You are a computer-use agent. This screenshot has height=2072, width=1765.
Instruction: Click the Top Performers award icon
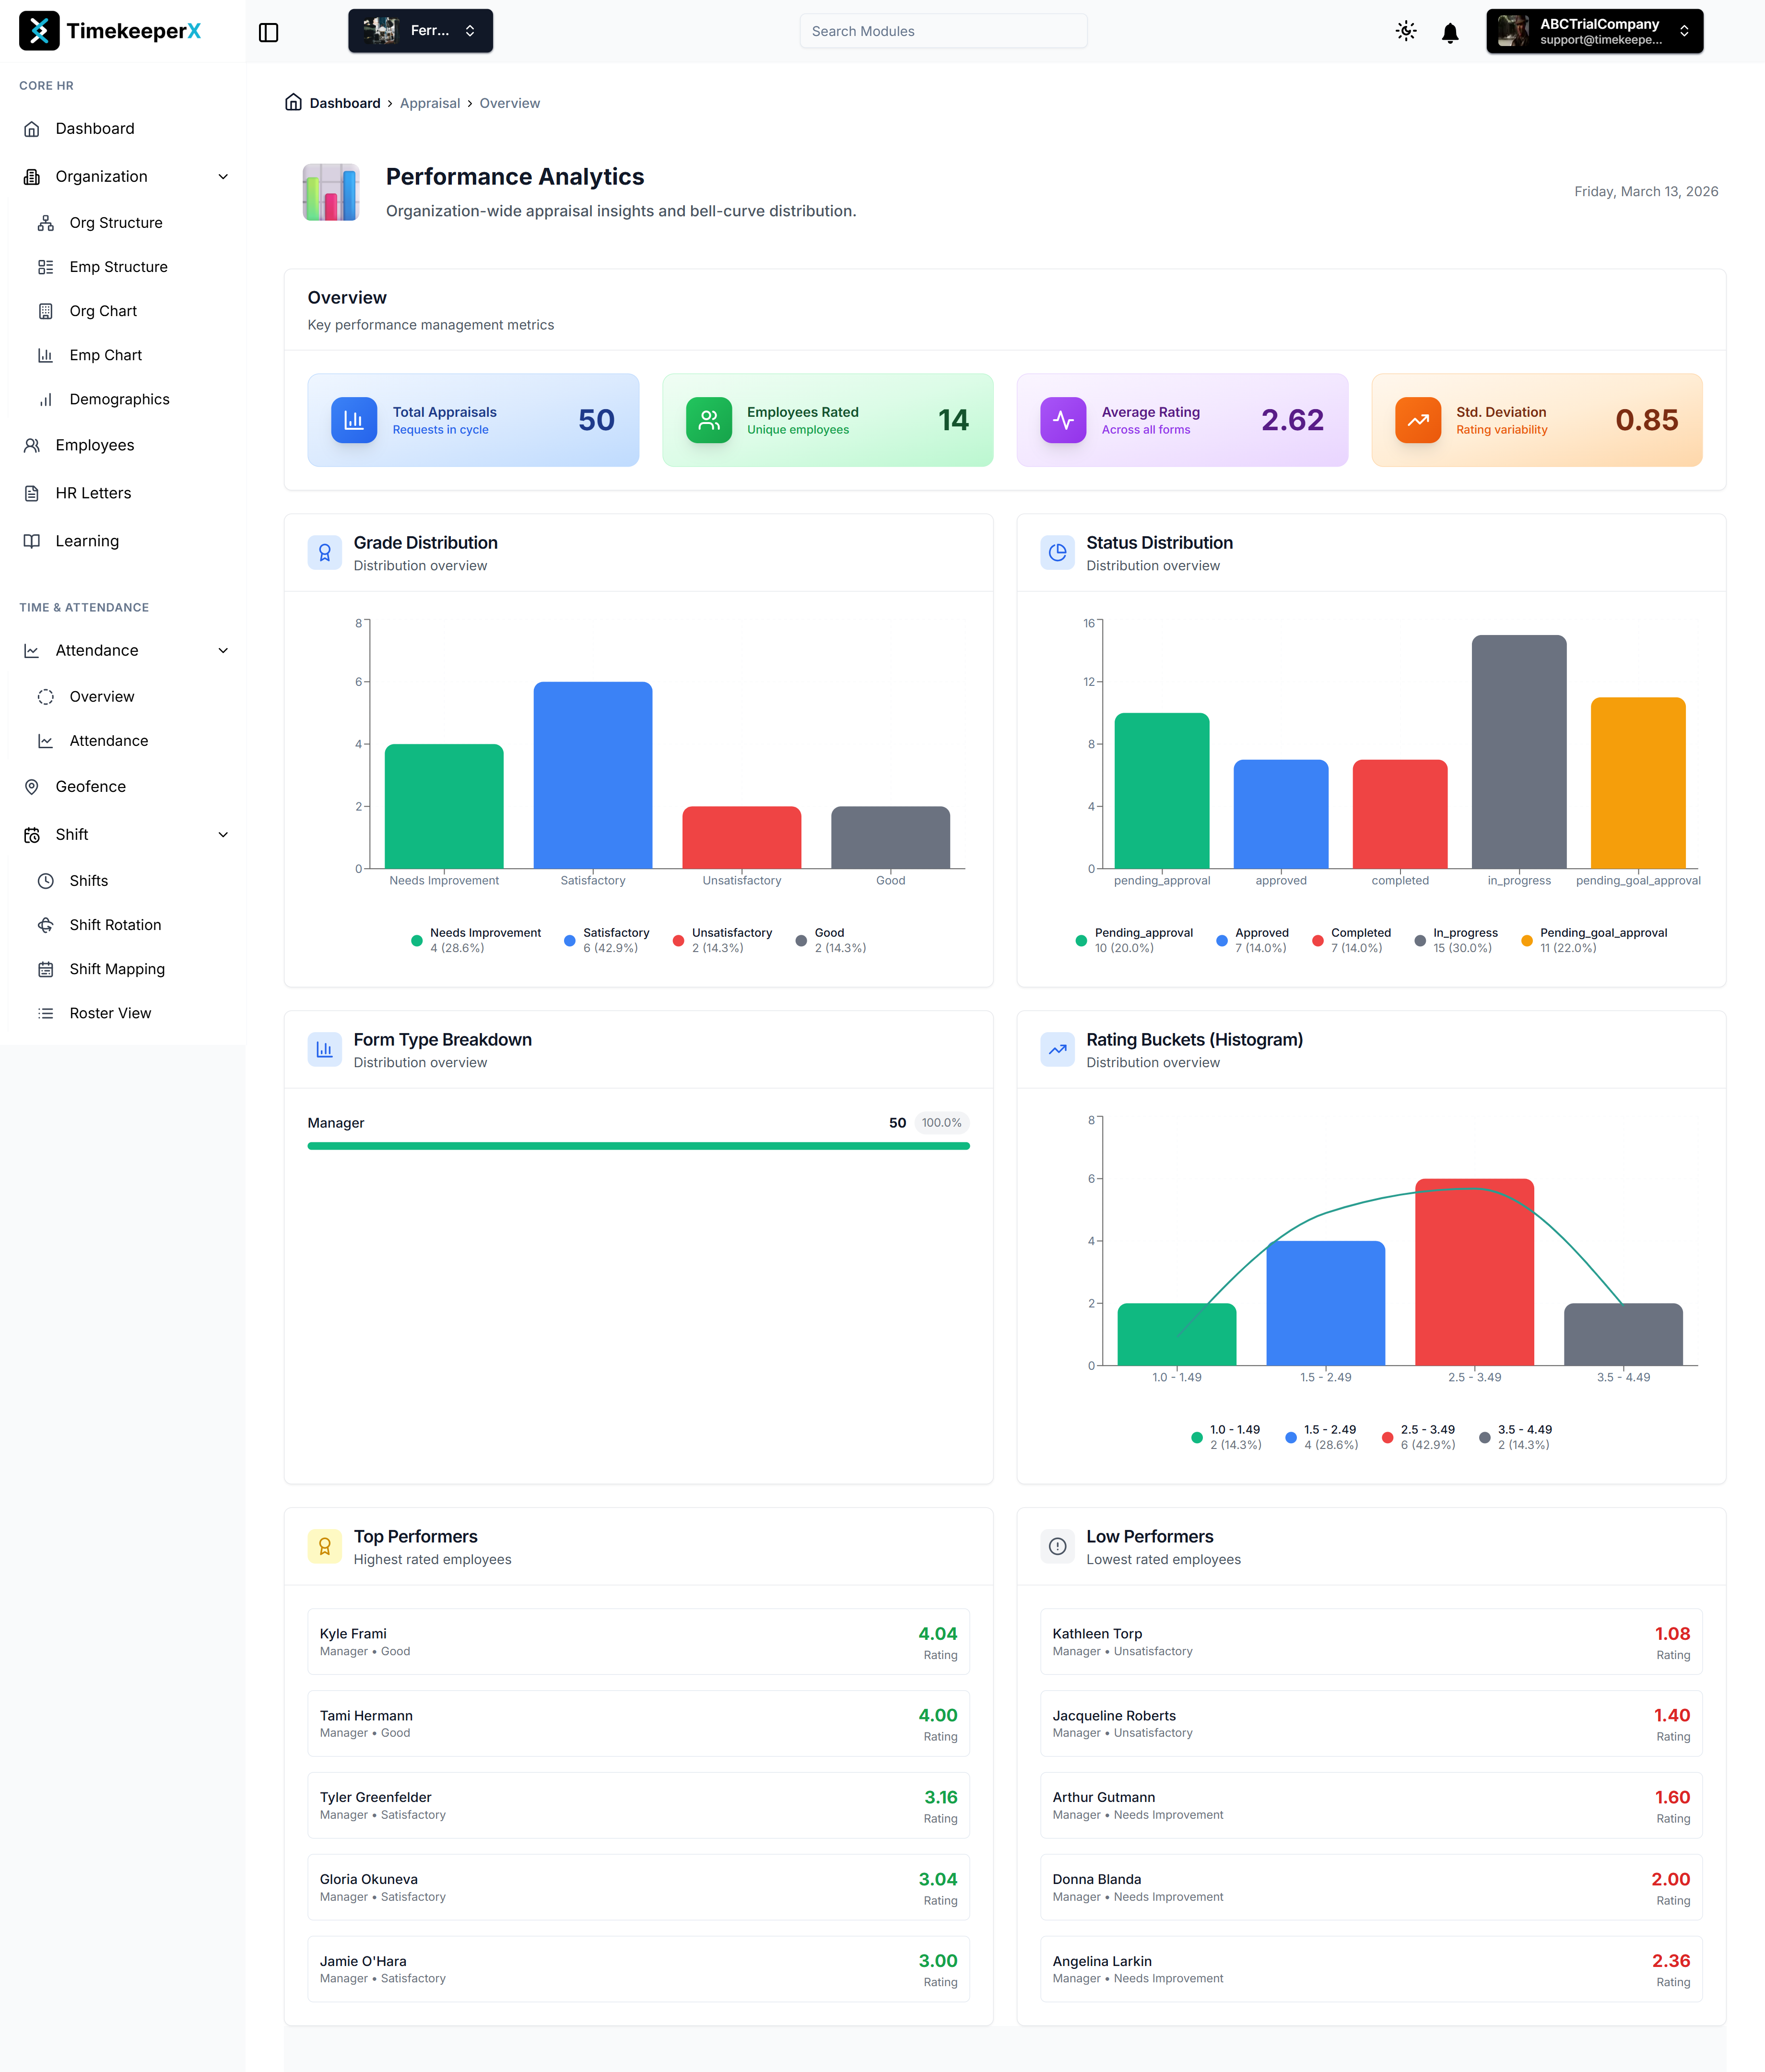[324, 1546]
